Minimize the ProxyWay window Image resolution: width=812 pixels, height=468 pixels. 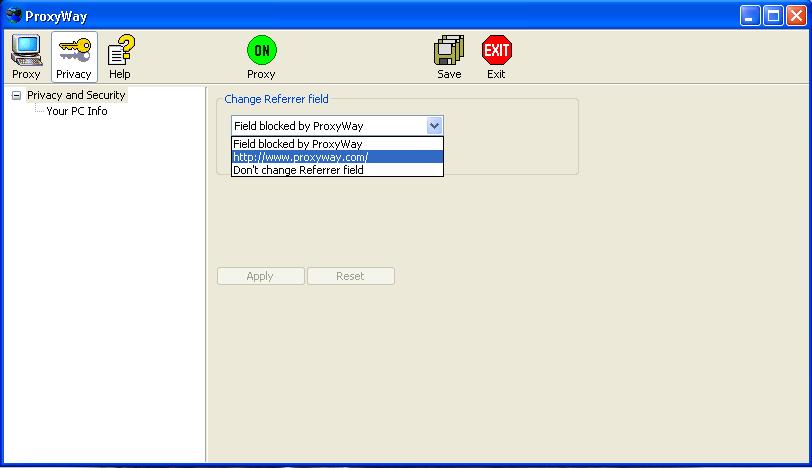(749, 16)
